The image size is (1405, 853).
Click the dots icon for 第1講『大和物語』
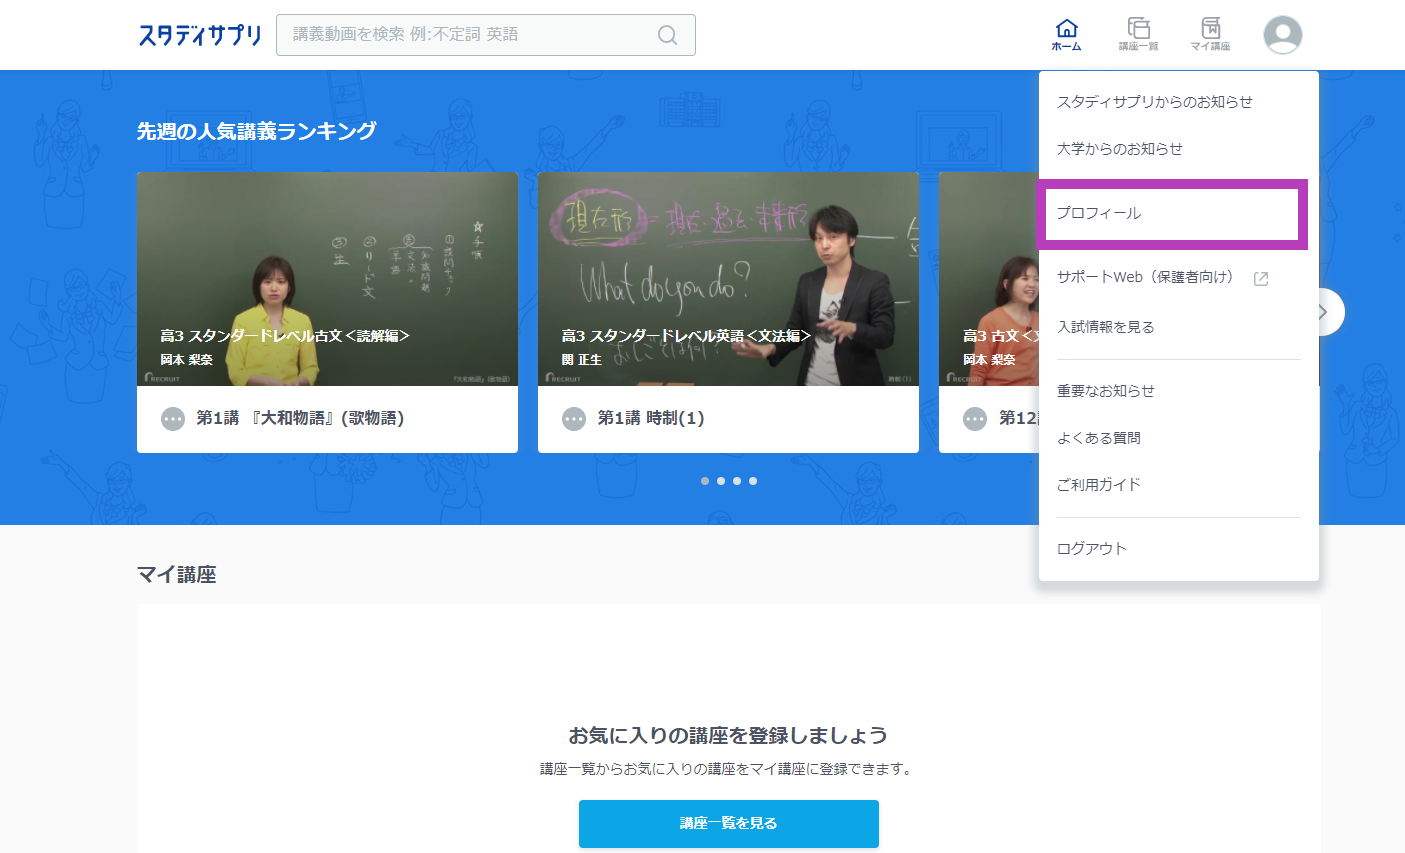pyautogui.click(x=173, y=419)
